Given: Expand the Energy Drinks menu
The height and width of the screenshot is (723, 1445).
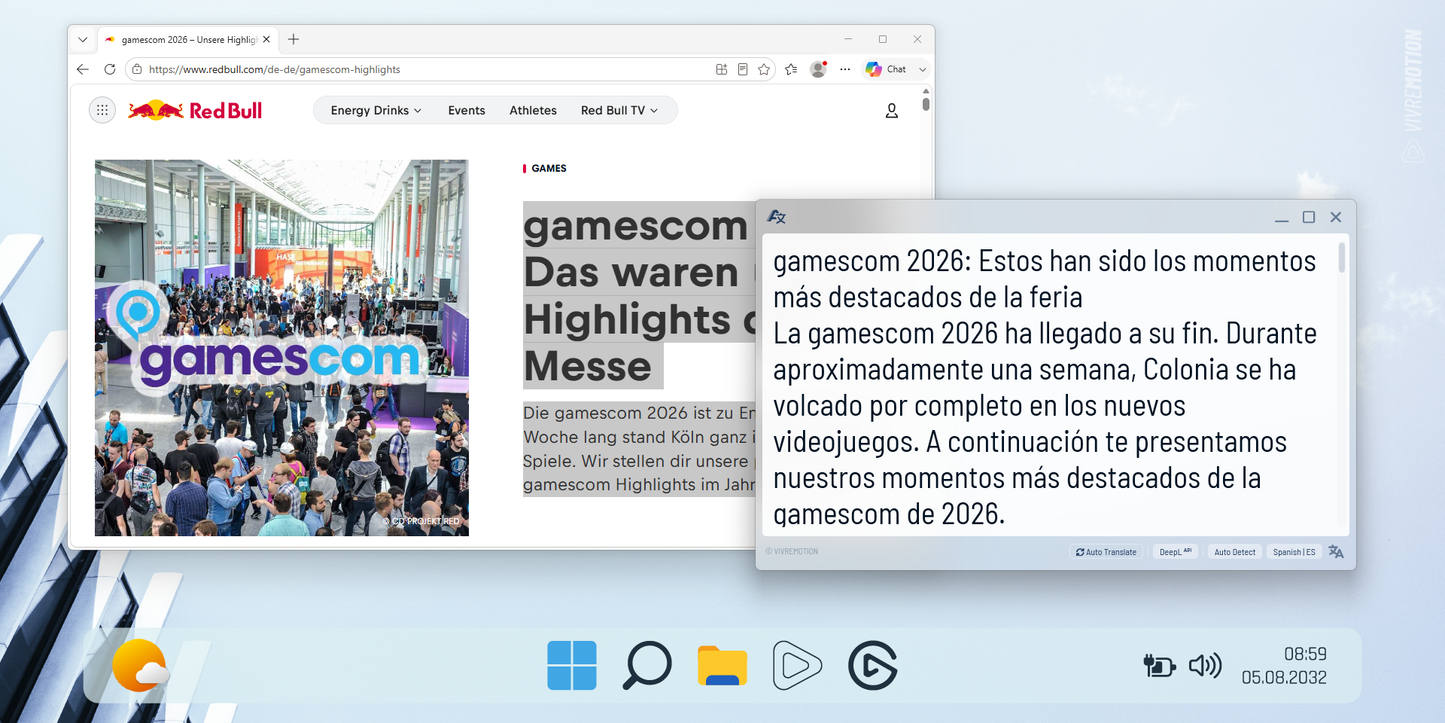Looking at the screenshot, I should [376, 110].
